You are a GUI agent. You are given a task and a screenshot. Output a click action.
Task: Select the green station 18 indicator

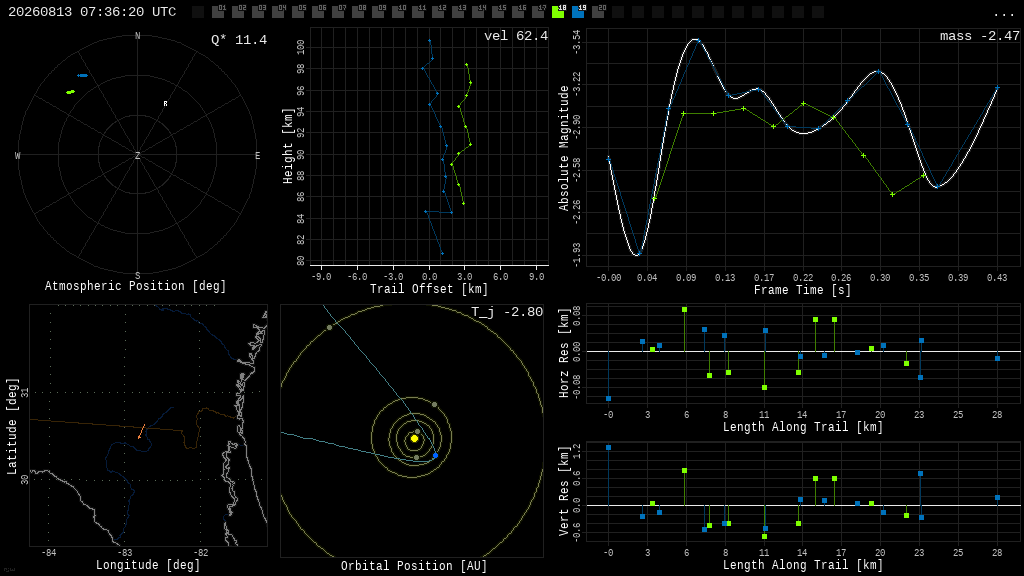(558, 12)
